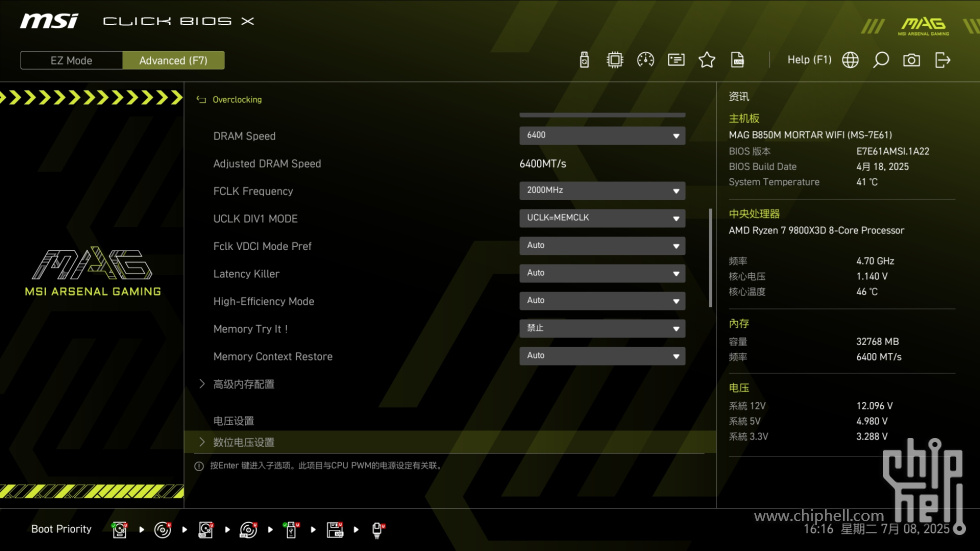Click the 3.288 V system voltage
This screenshot has height=551, width=980.
tap(872, 437)
